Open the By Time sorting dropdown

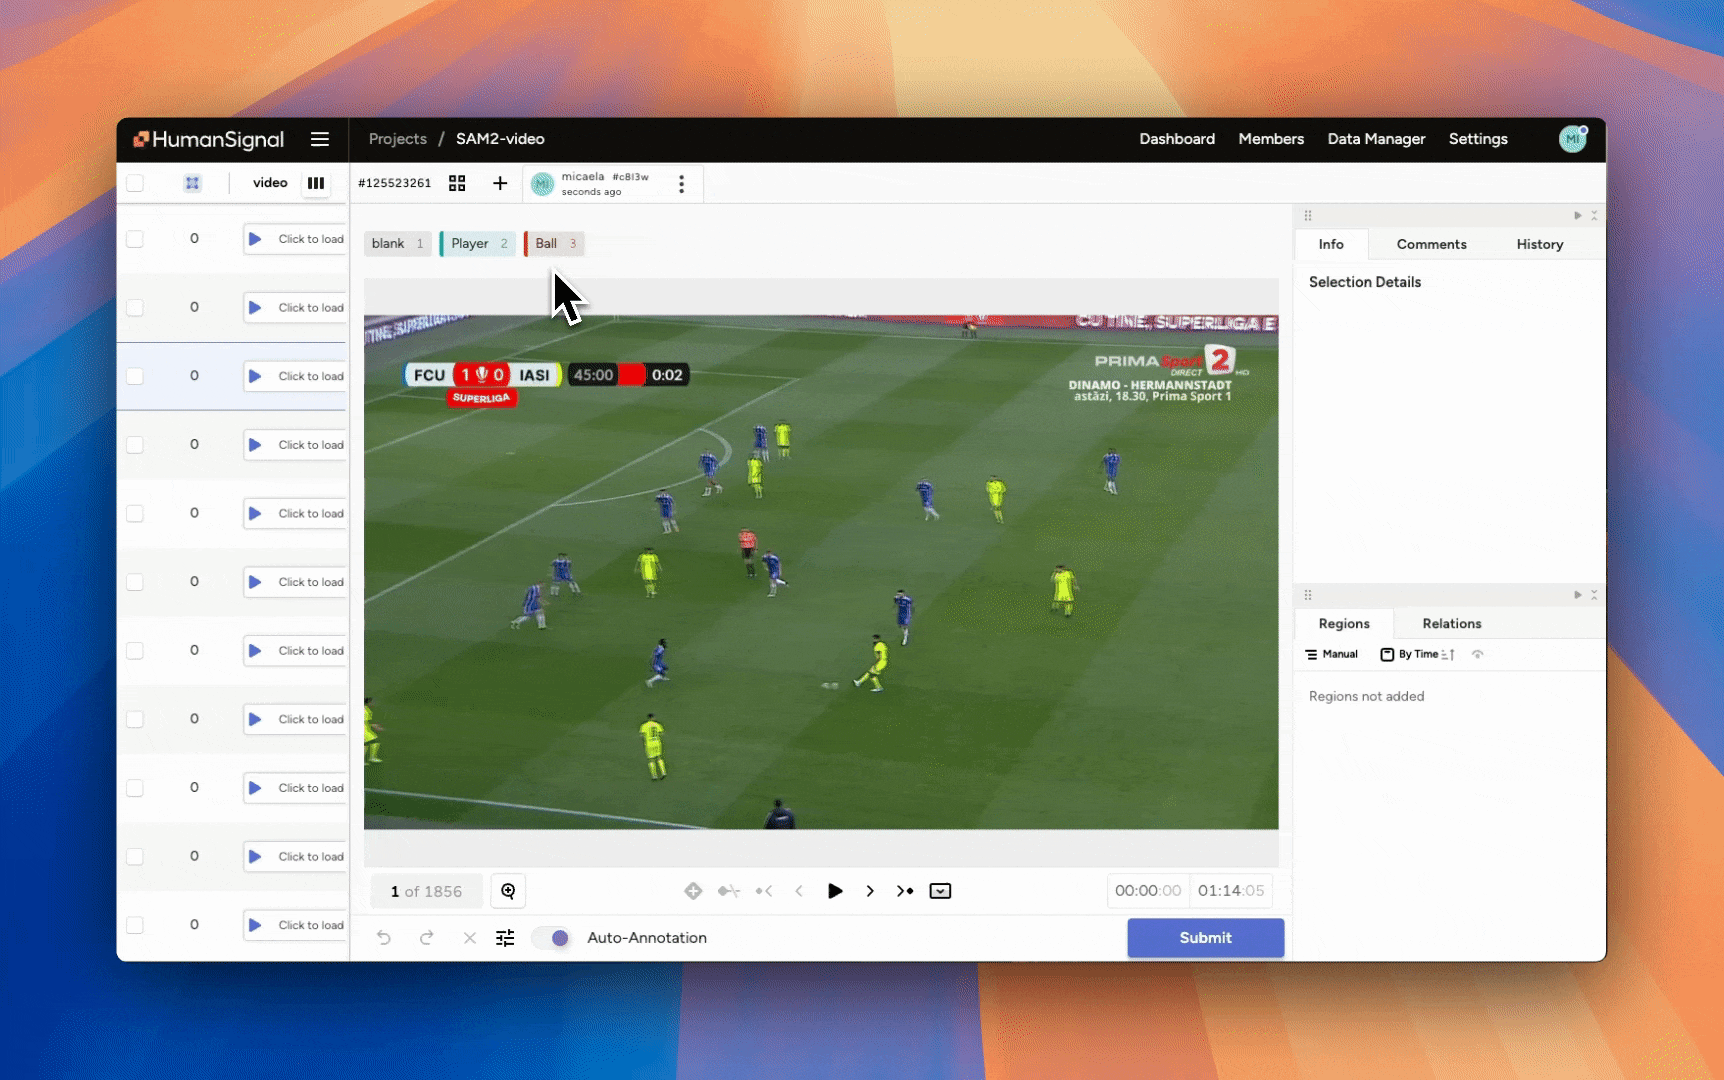(x=1417, y=654)
